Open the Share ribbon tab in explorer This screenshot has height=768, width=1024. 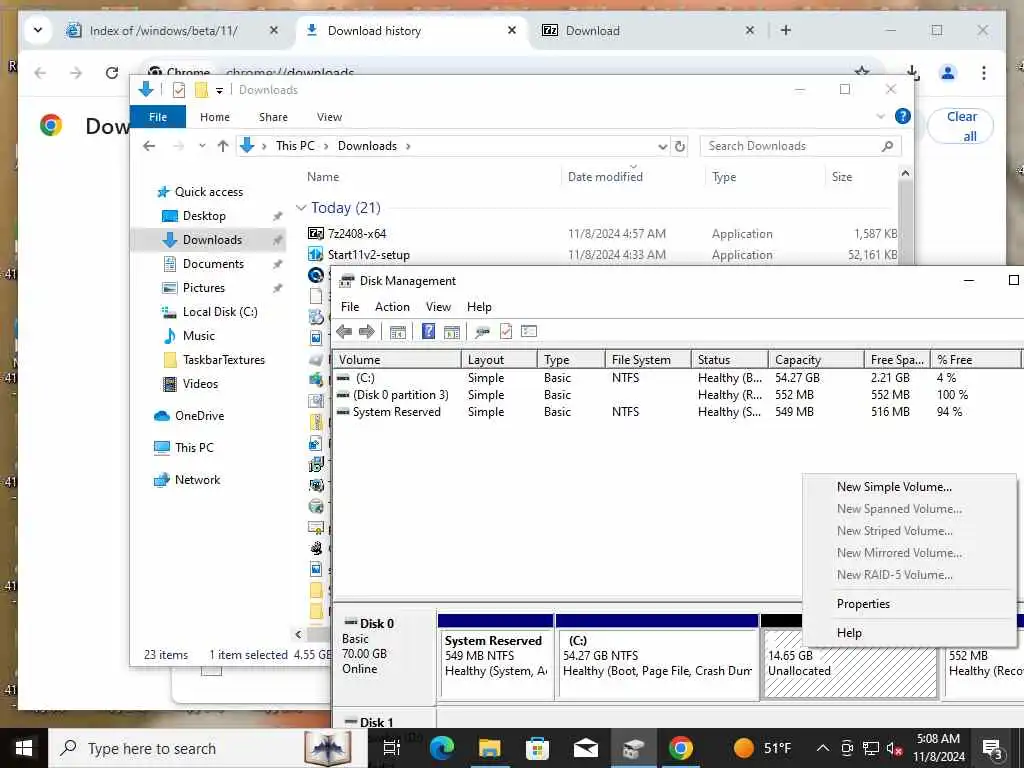[273, 118]
